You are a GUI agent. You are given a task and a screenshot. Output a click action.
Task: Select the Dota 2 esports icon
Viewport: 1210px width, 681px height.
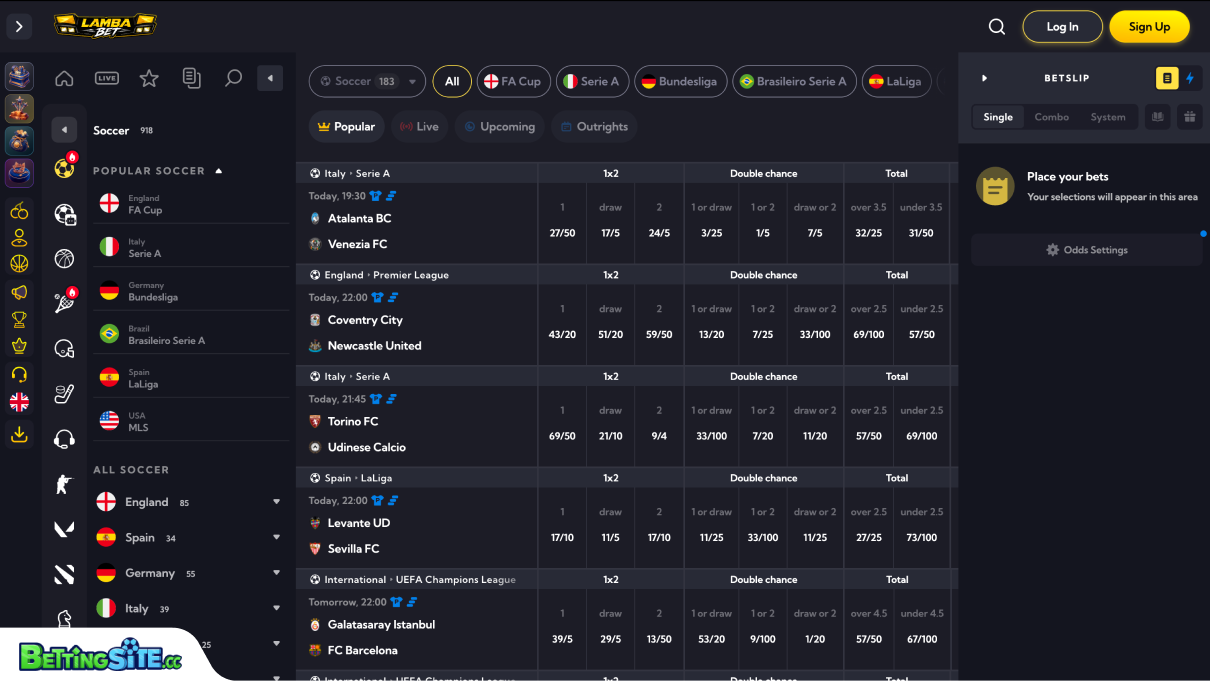coord(64,574)
